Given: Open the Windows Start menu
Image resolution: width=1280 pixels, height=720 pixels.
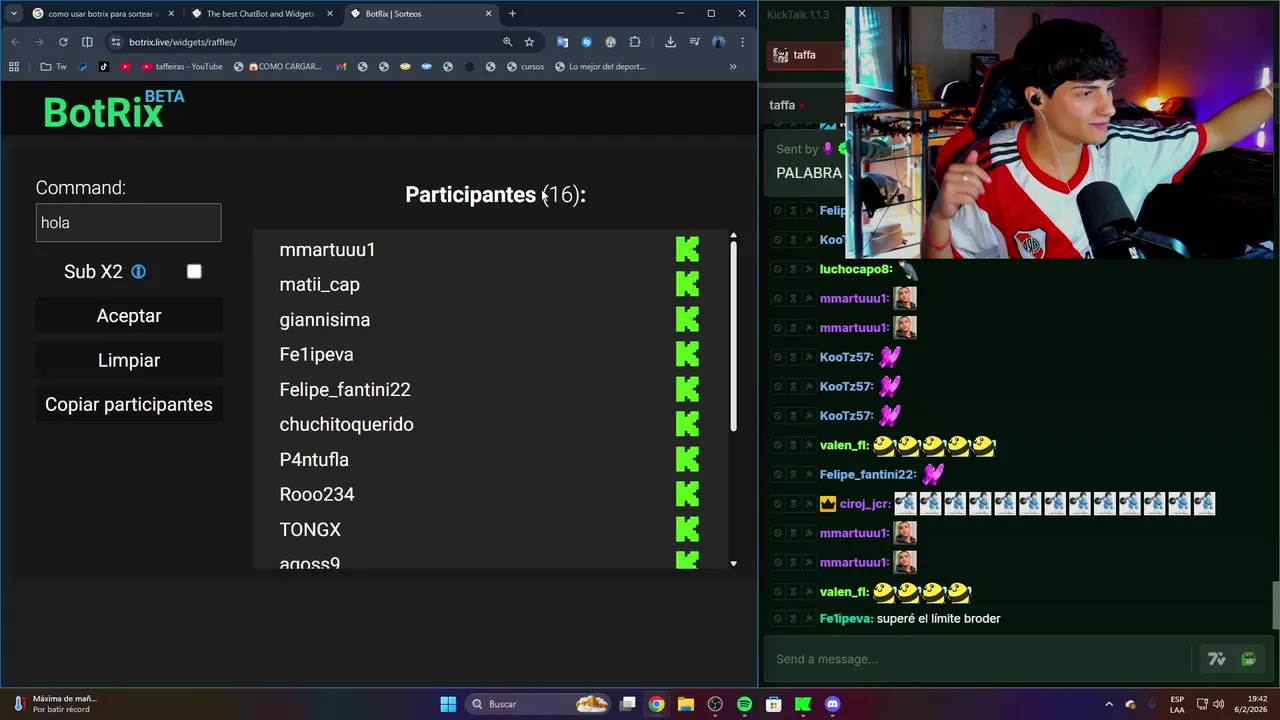Looking at the screenshot, I should click(x=448, y=704).
